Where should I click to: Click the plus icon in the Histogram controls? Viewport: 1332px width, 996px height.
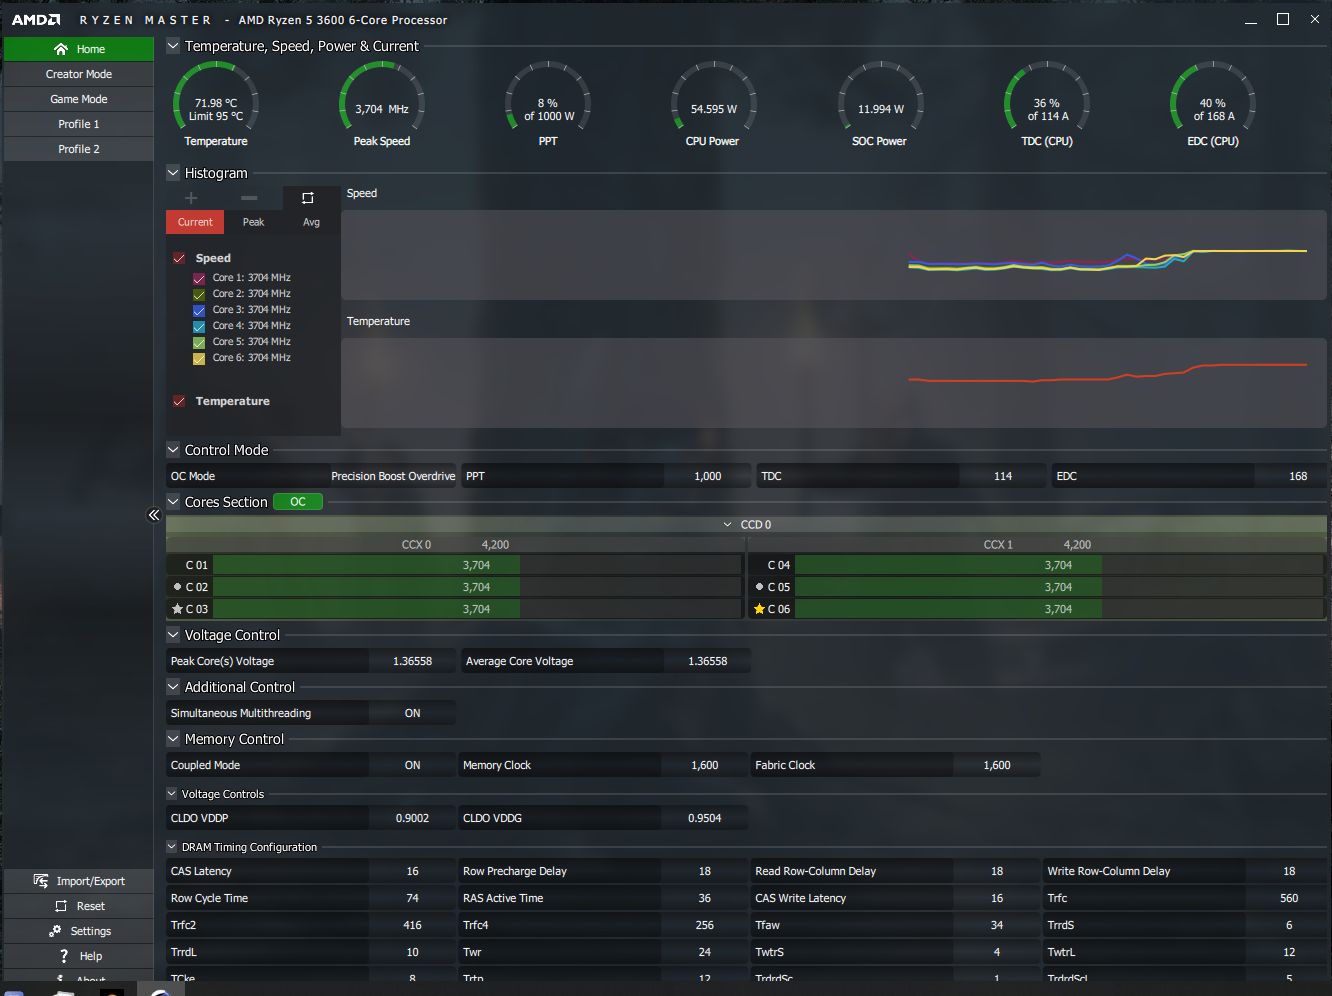tap(191, 198)
